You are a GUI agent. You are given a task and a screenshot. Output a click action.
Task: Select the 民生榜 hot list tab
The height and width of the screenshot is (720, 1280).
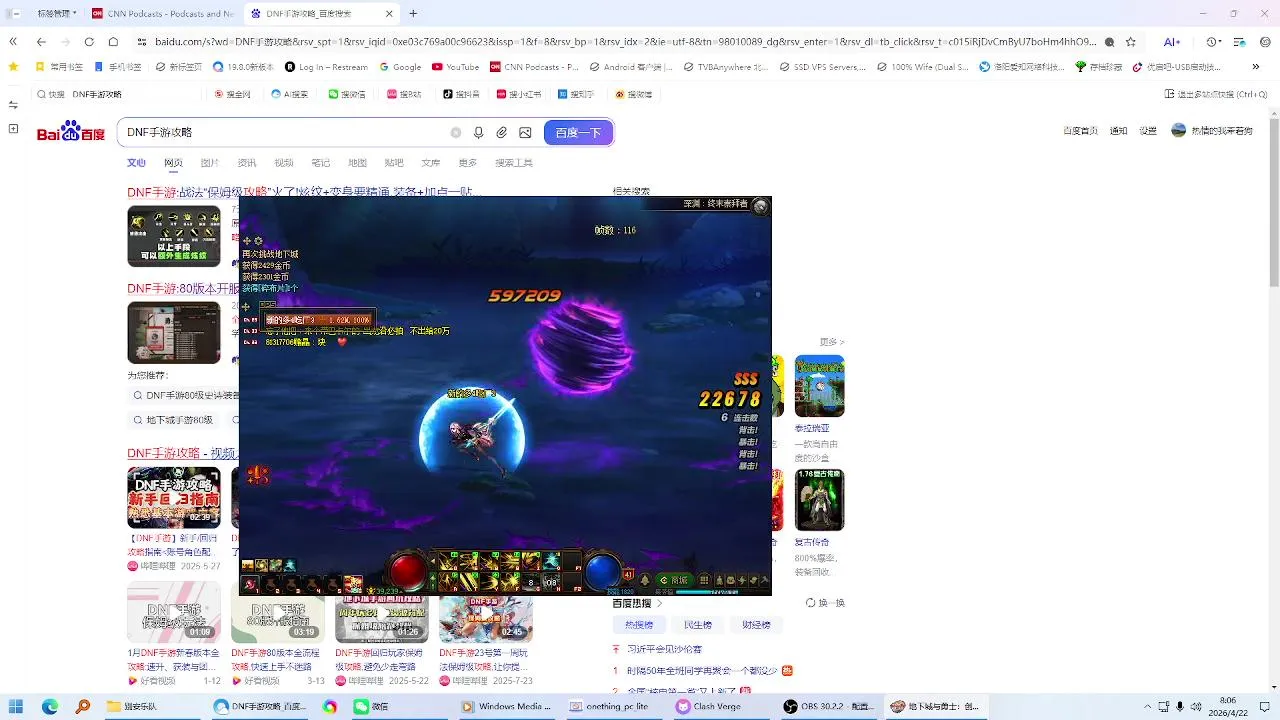(x=698, y=624)
